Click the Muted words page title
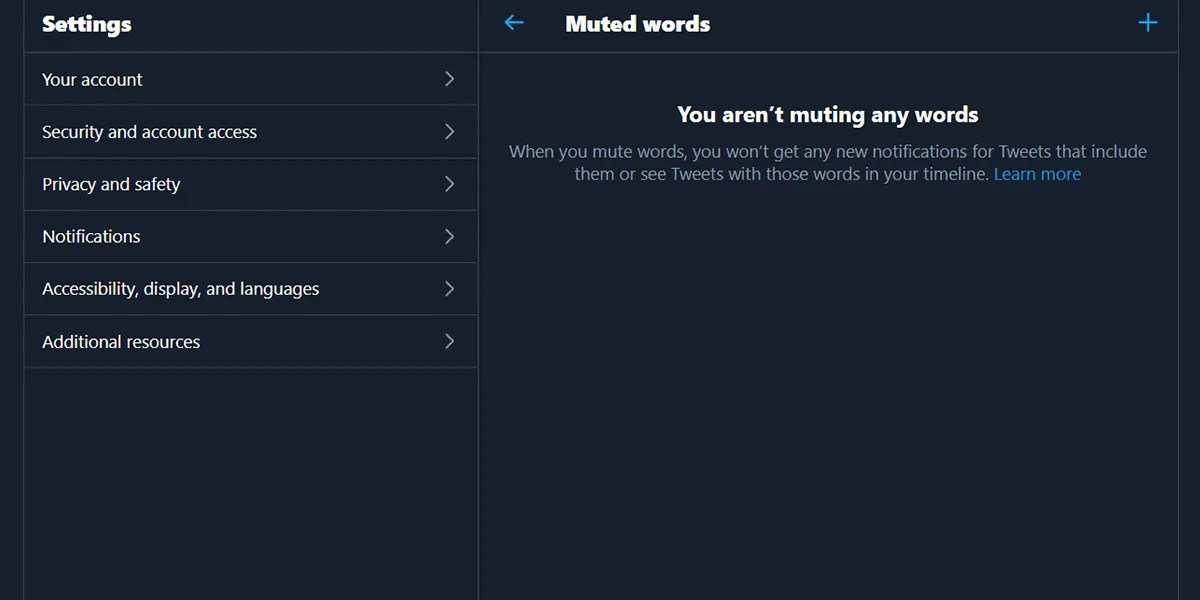 point(637,24)
